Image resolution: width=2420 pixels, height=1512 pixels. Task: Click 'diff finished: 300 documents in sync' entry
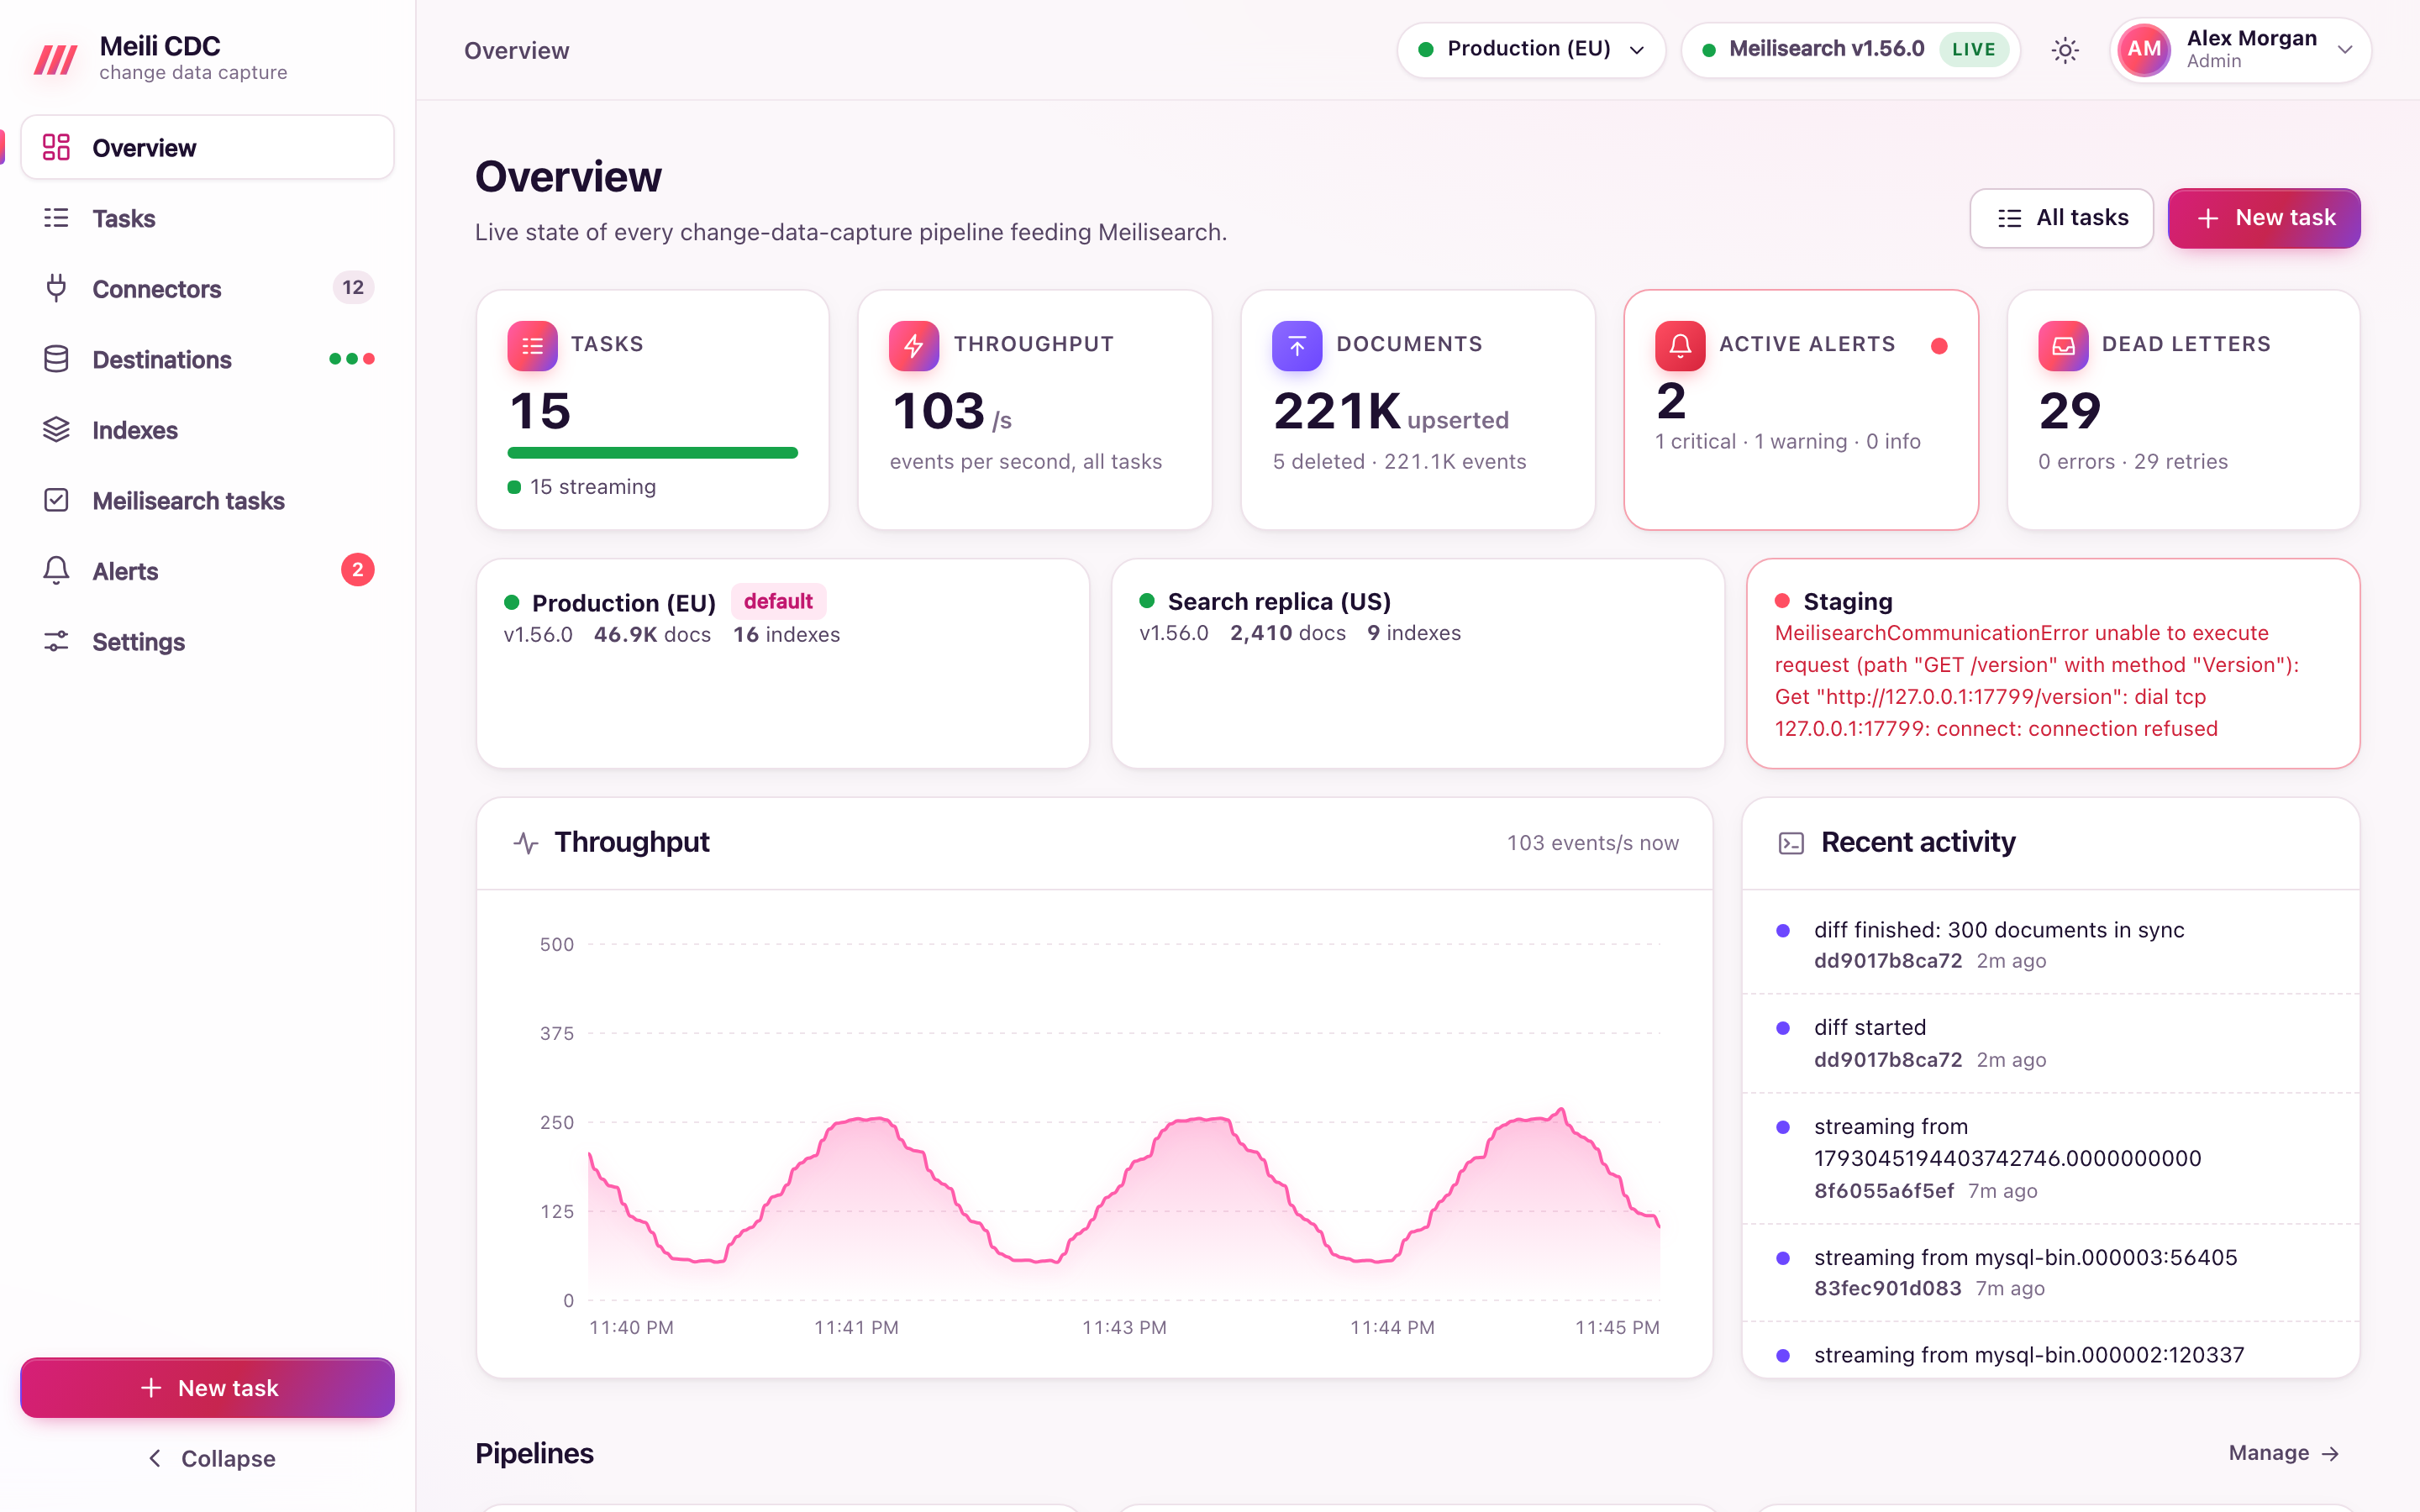[x=2051, y=944]
